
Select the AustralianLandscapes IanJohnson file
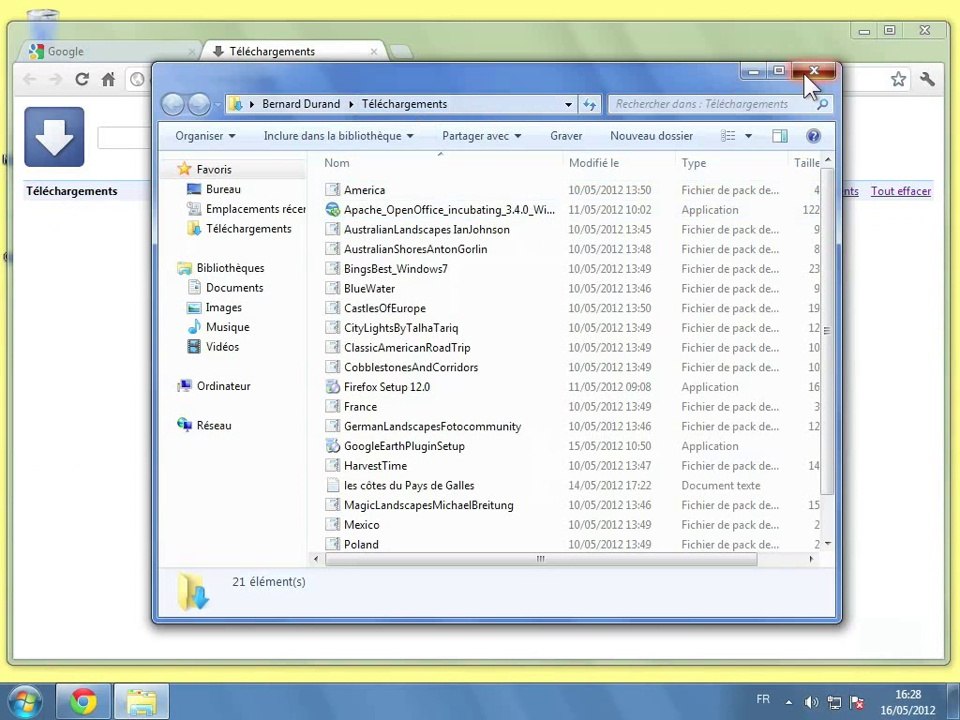point(427,230)
